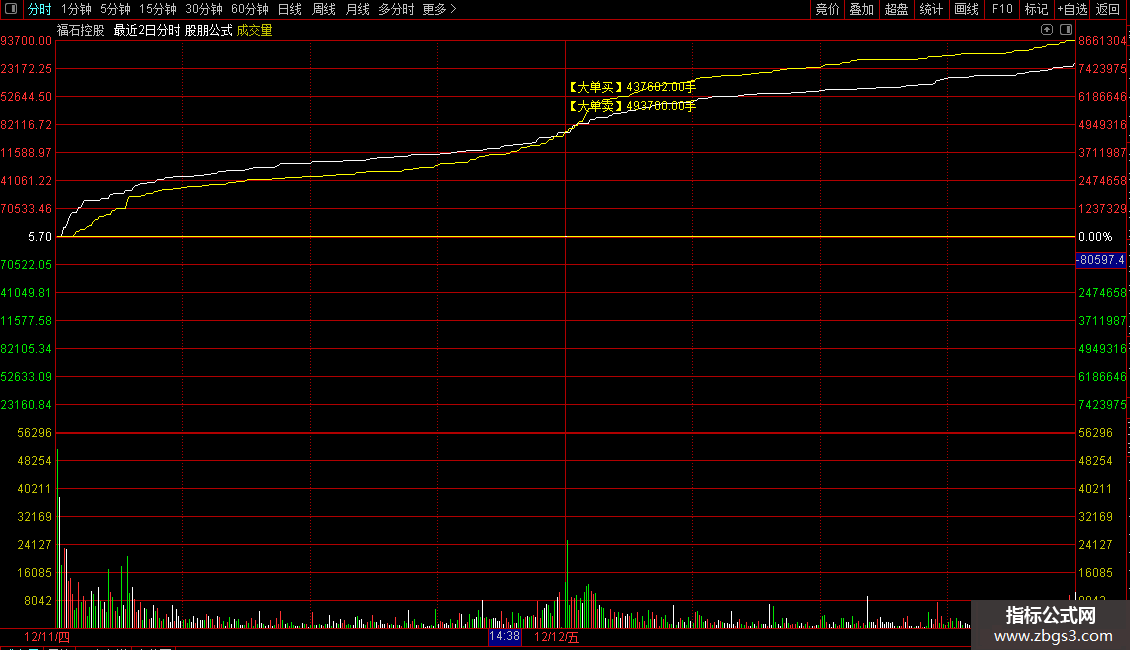Screen dimensions: 1130x650
Task: Switch to 分时 intraday tab
Action: (x=40, y=9)
